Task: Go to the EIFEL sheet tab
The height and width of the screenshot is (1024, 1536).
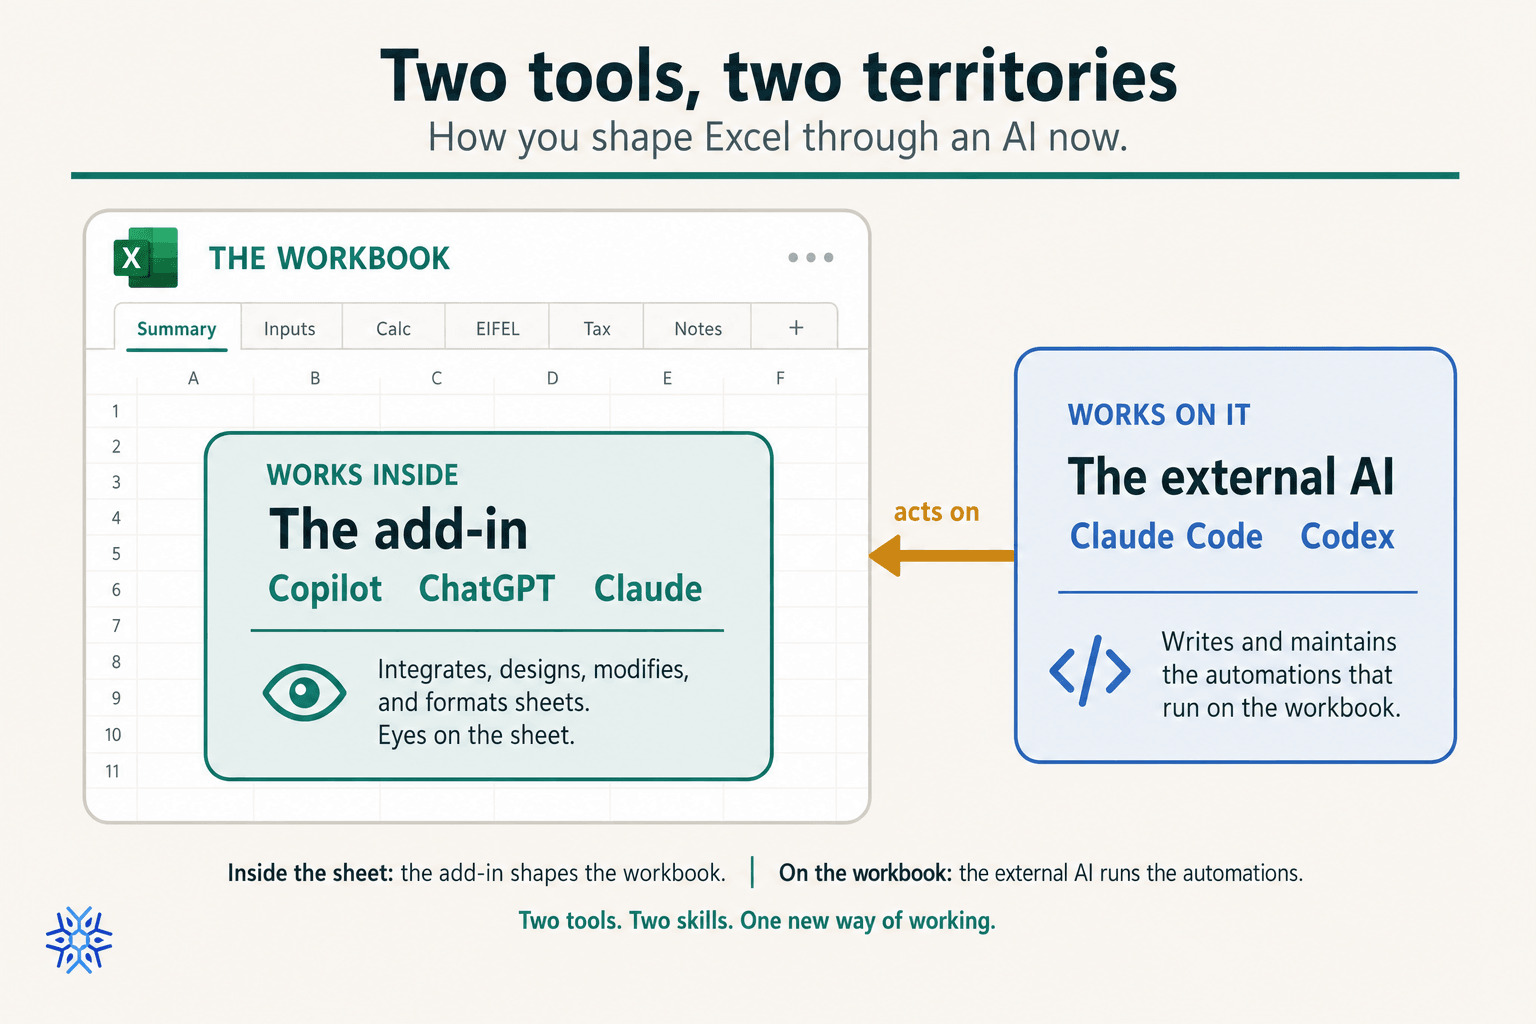Action: click(497, 328)
